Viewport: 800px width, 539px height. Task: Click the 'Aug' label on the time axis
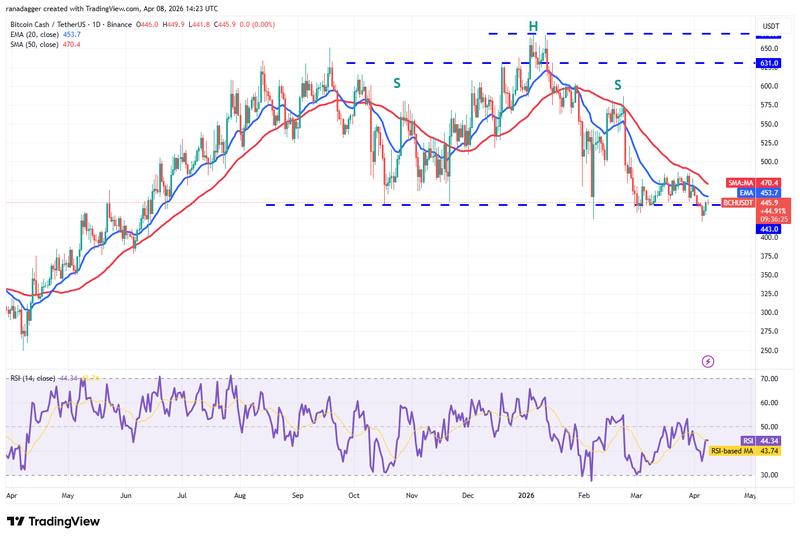point(241,494)
